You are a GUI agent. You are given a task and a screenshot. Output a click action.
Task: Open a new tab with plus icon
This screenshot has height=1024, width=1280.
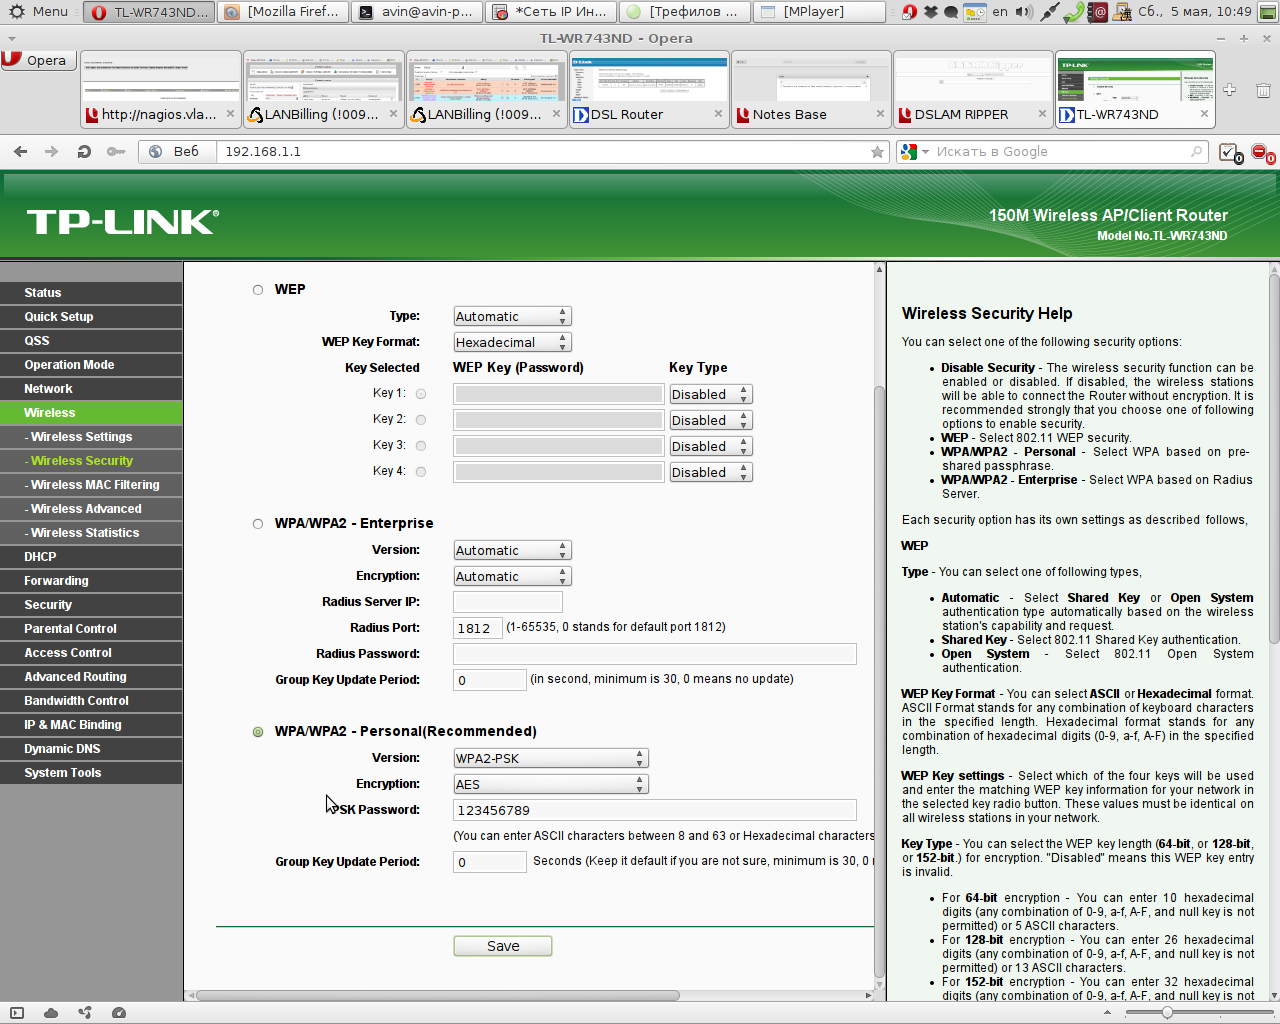click(x=1230, y=90)
